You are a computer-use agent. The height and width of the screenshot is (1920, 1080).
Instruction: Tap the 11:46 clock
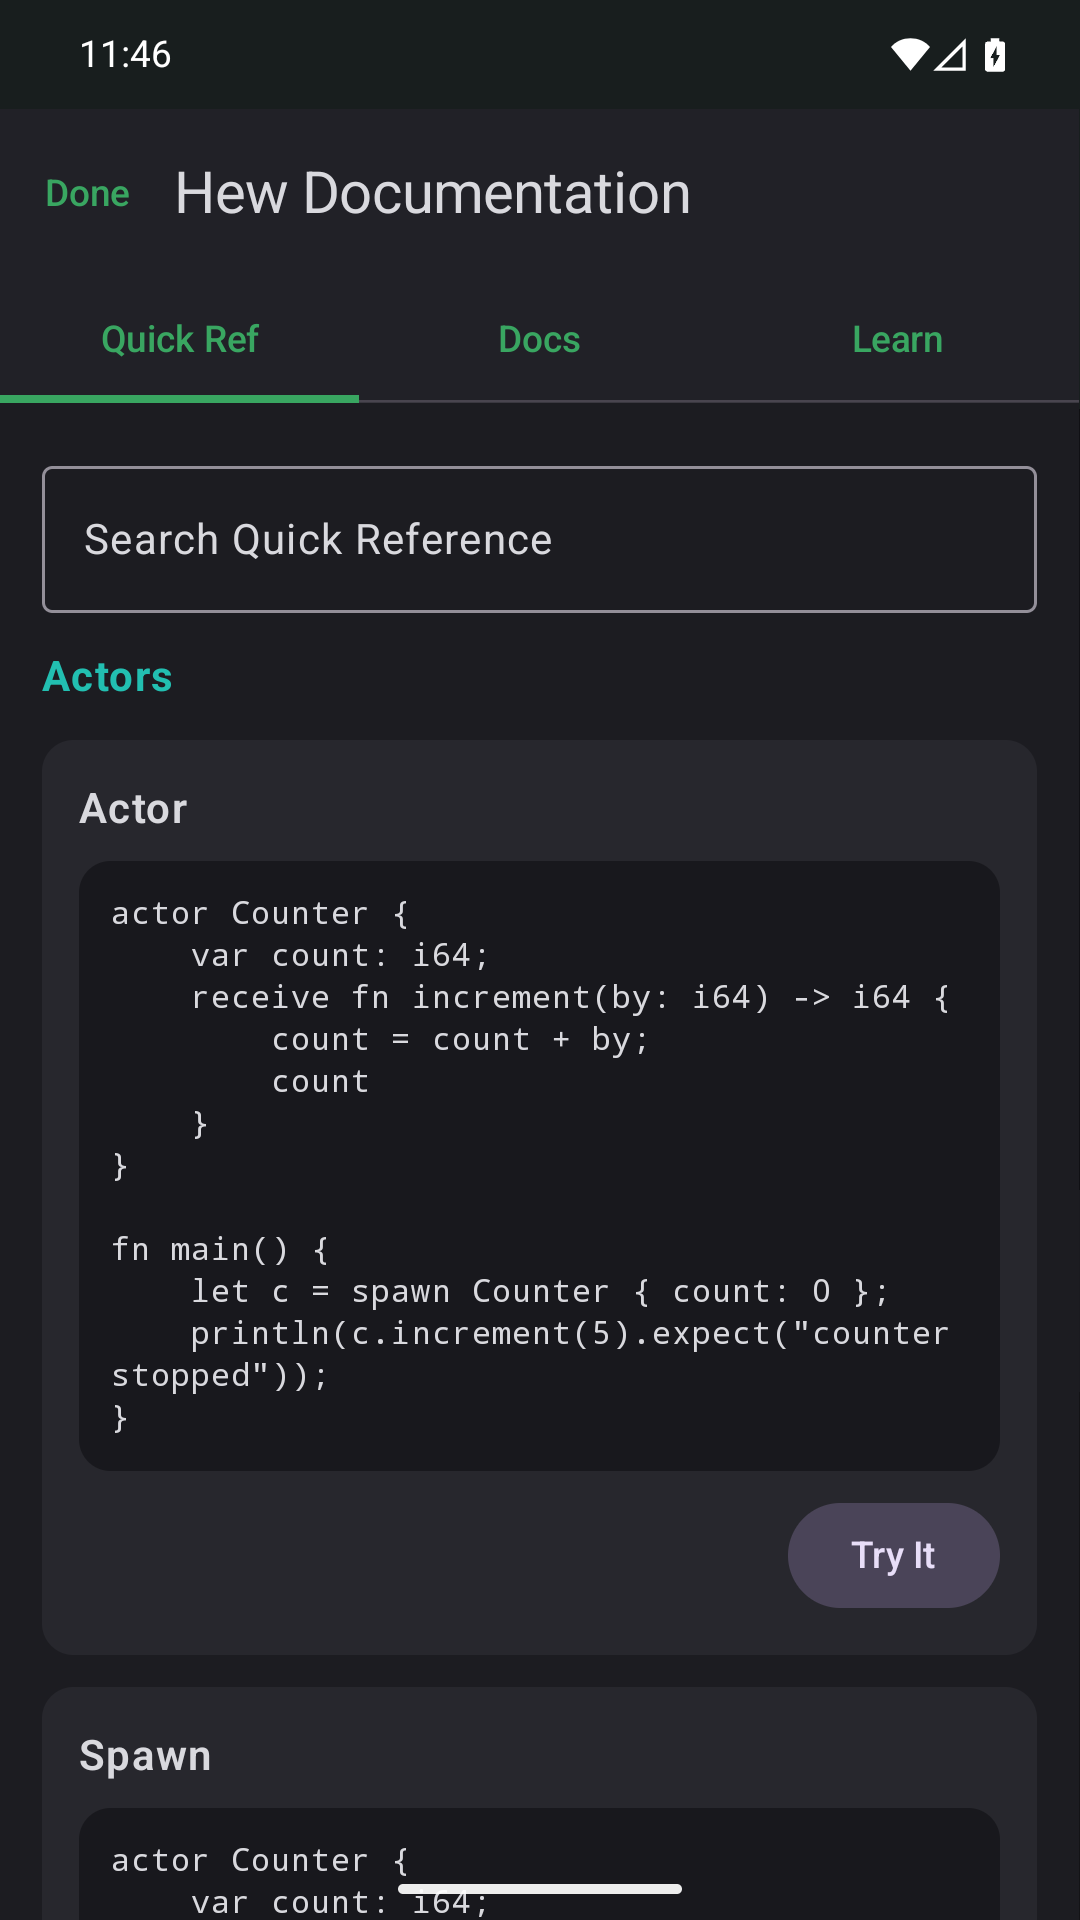point(125,55)
